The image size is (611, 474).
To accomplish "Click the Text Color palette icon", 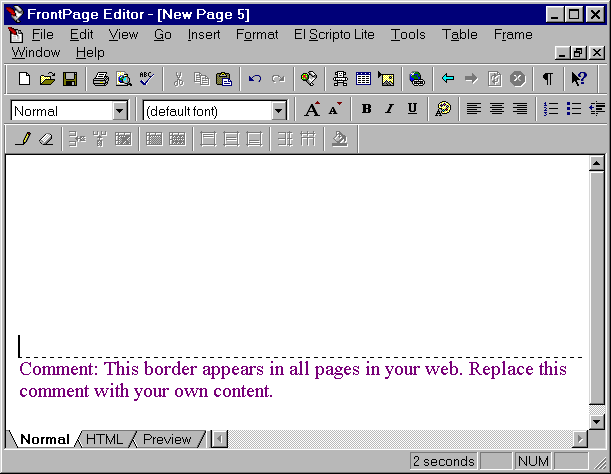I will (442, 110).
